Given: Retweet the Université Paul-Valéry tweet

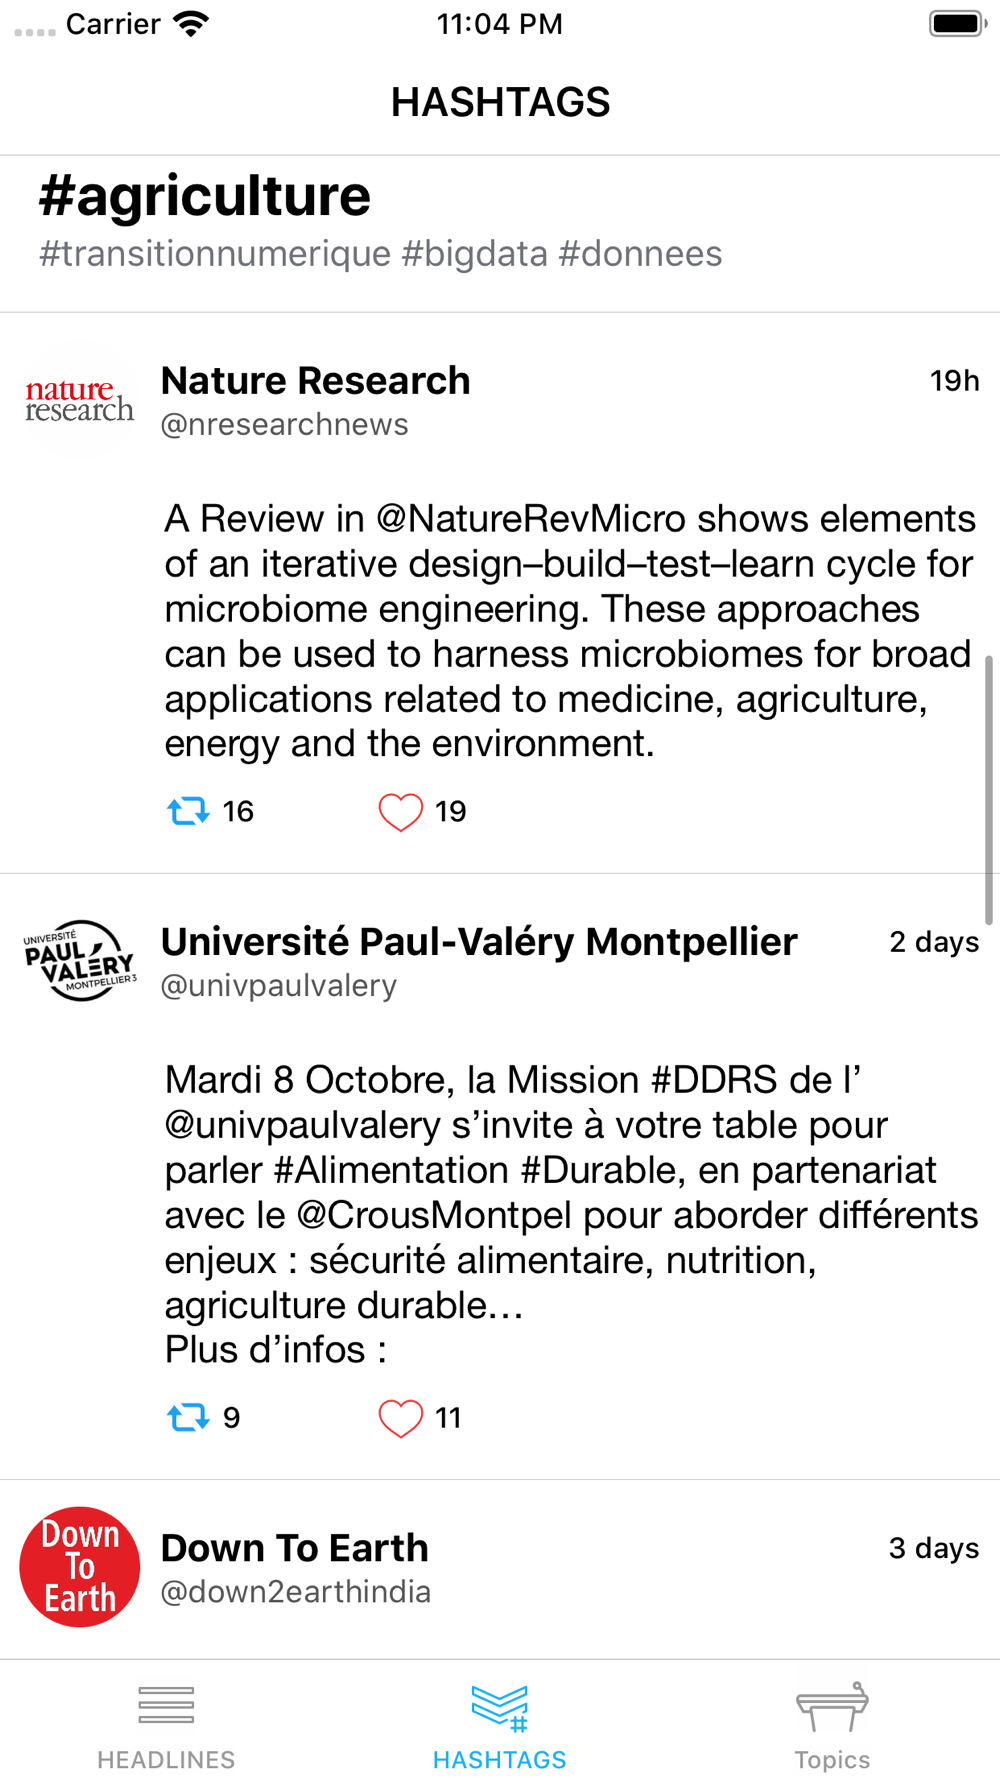Looking at the screenshot, I should pos(188,1417).
